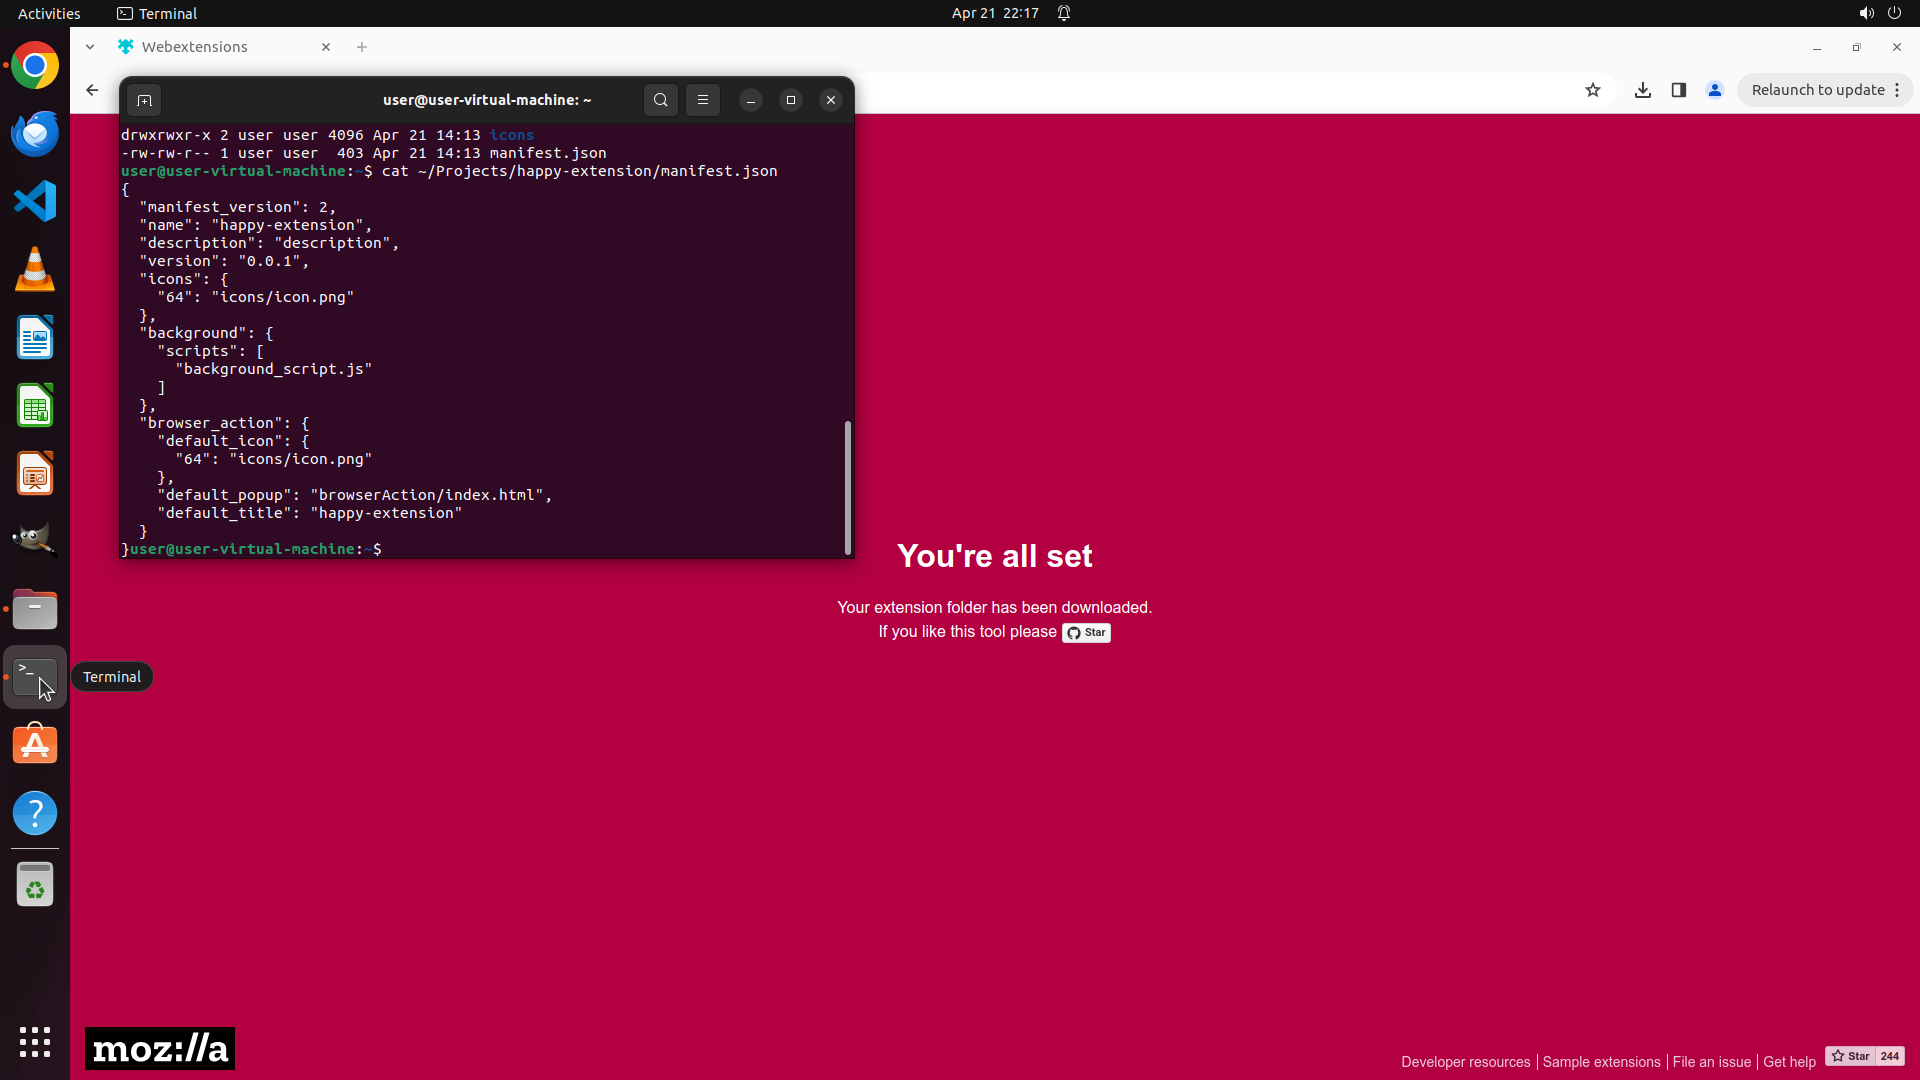This screenshot has width=1920, height=1080.
Task: Launch Visual Studio Code from dock
Action: click(35, 201)
